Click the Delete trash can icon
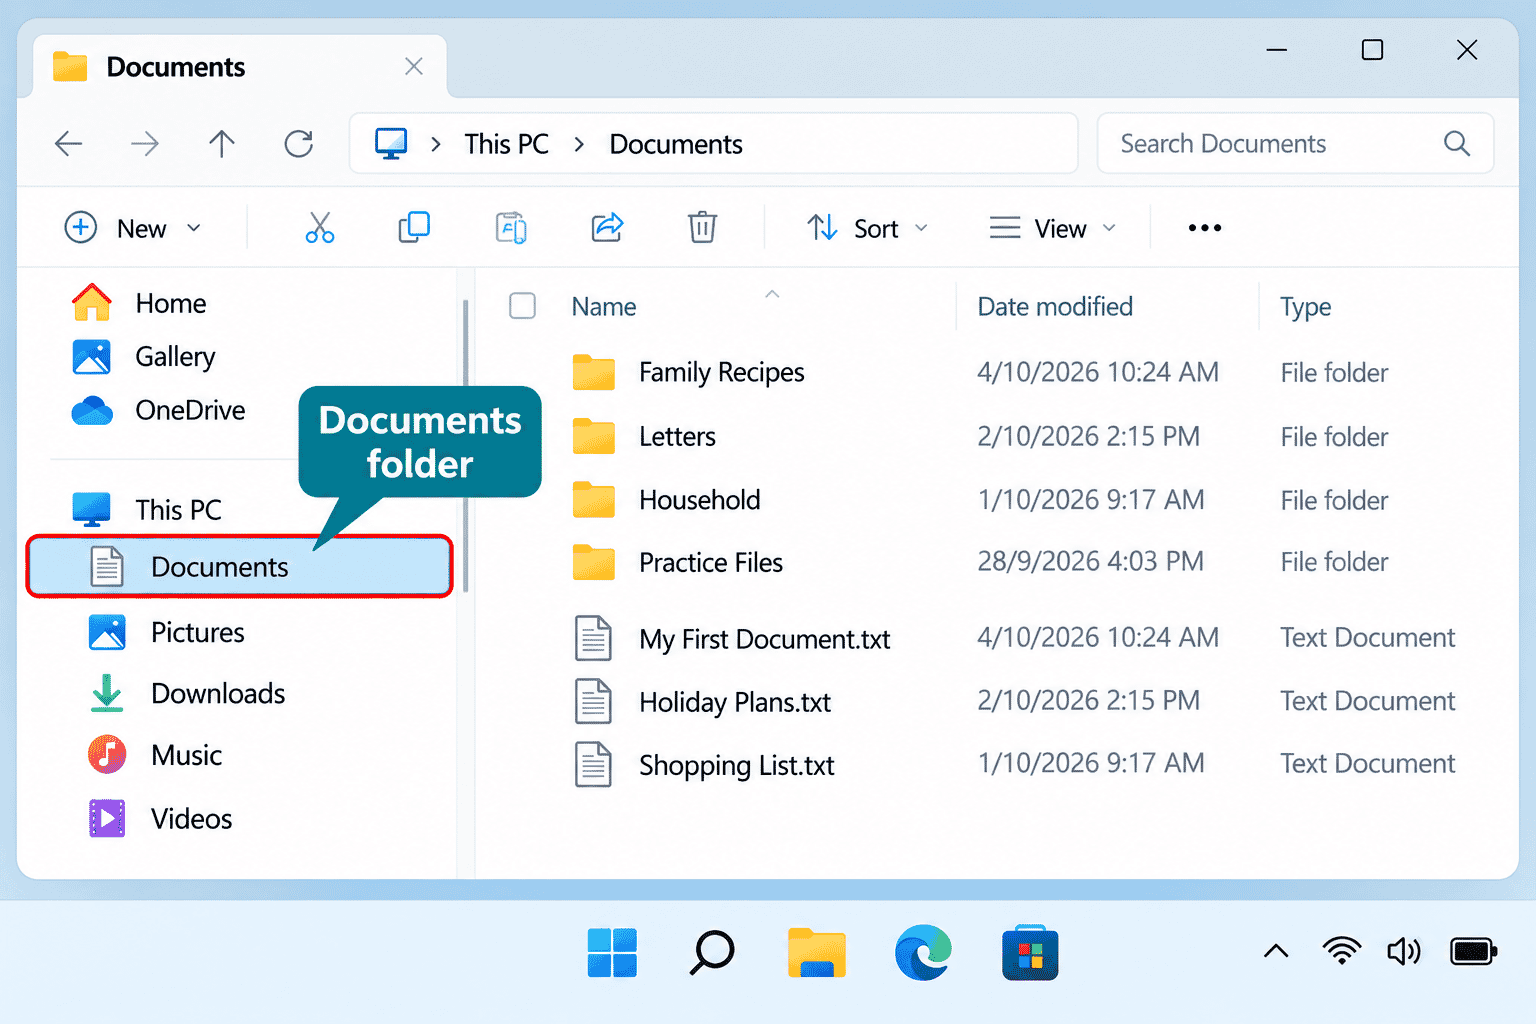 click(702, 228)
